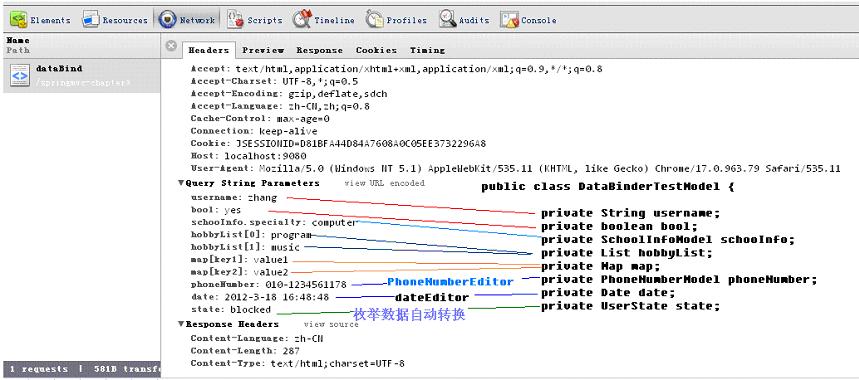Screen dimensions: 859x380
Task: Click the Connection: keep-alive header
Action: (254, 131)
